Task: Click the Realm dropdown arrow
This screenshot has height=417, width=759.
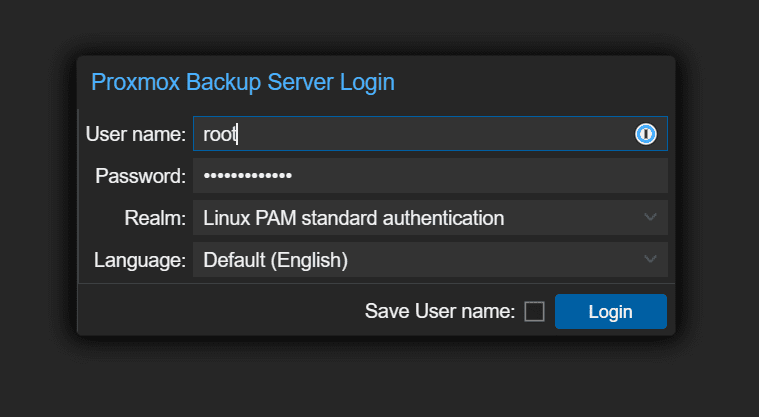Action: pyautogui.click(x=650, y=217)
